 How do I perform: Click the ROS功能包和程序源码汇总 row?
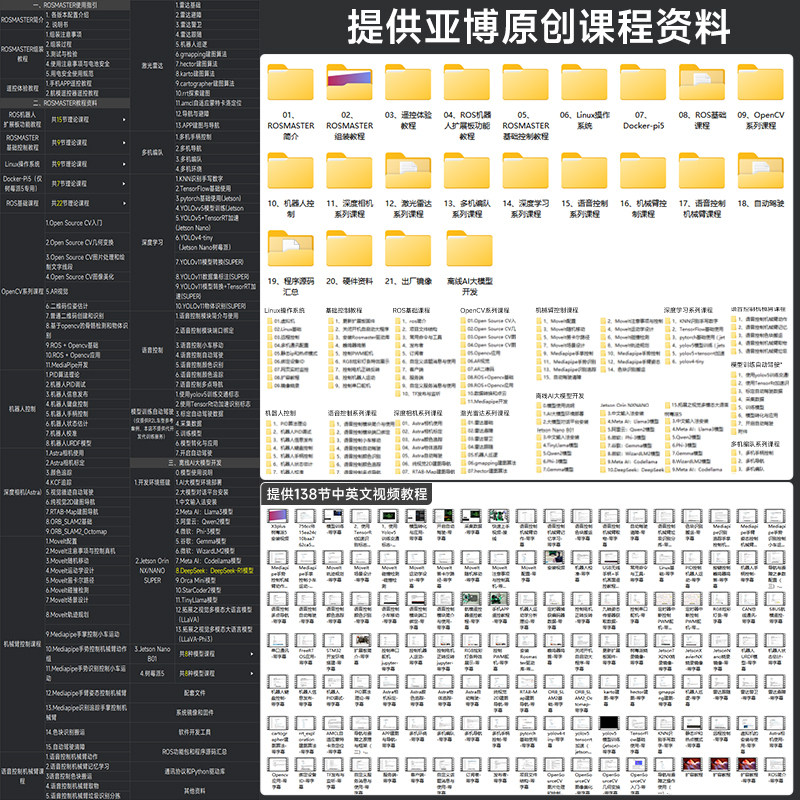click(x=195, y=752)
